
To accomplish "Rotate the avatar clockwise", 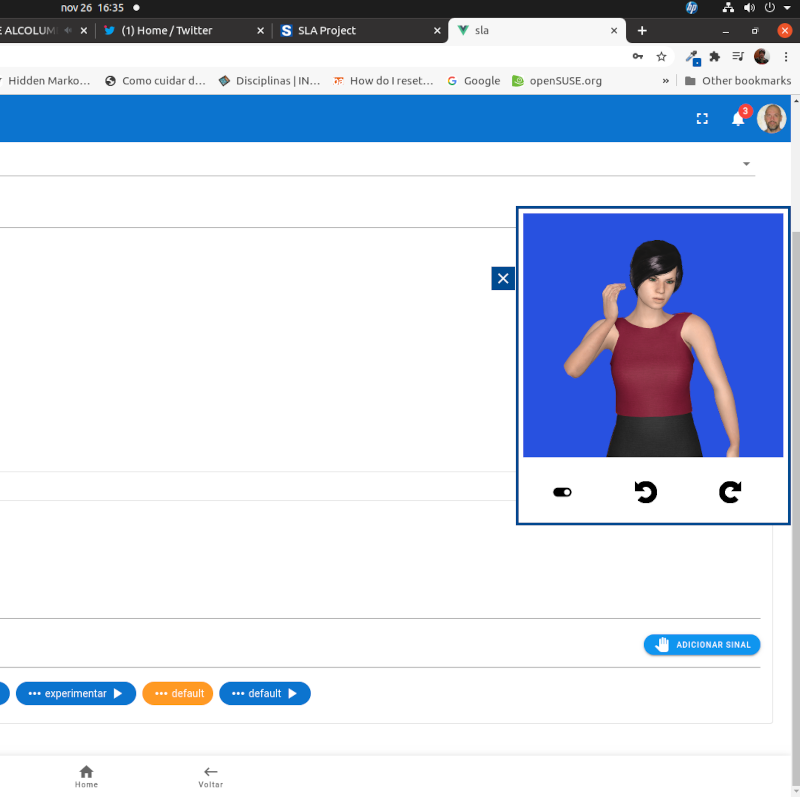I will point(730,492).
